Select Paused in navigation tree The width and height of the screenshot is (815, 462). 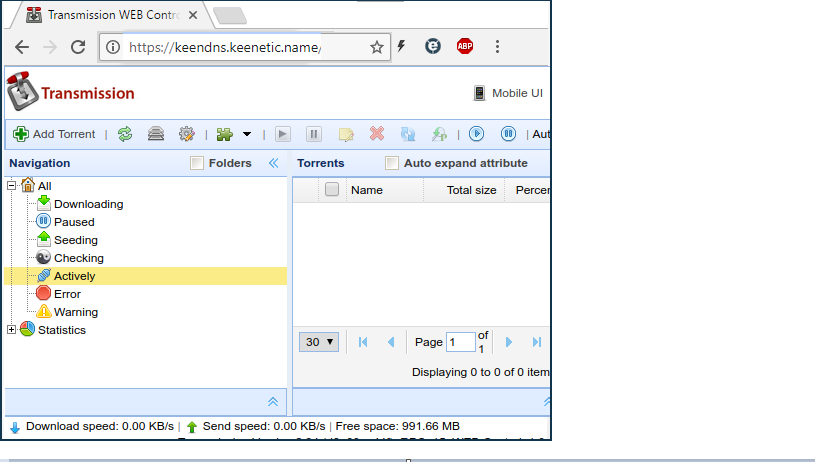[x=74, y=222]
